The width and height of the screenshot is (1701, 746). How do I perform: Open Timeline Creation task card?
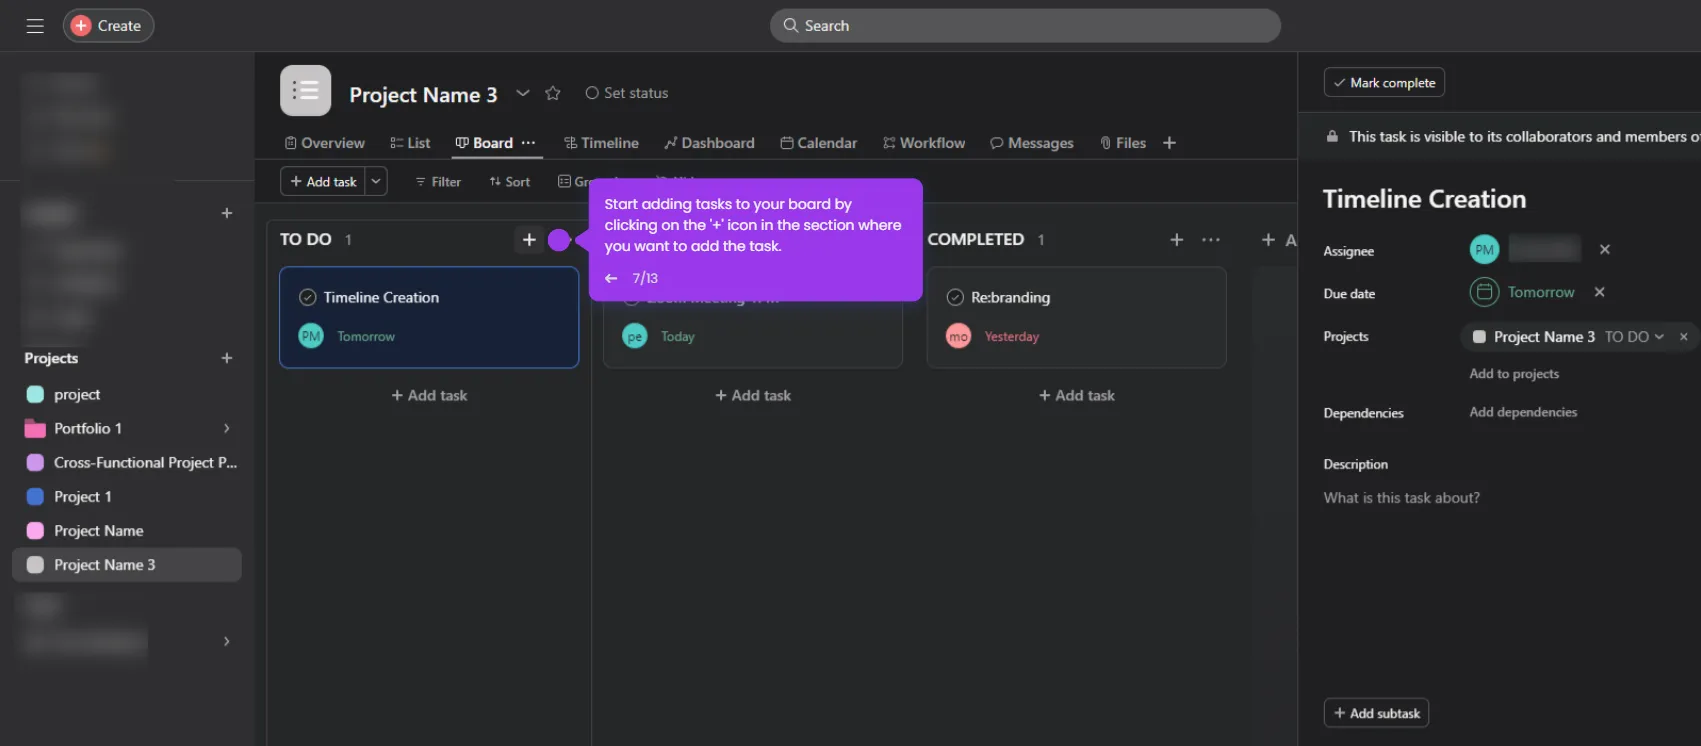pyautogui.click(x=429, y=317)
